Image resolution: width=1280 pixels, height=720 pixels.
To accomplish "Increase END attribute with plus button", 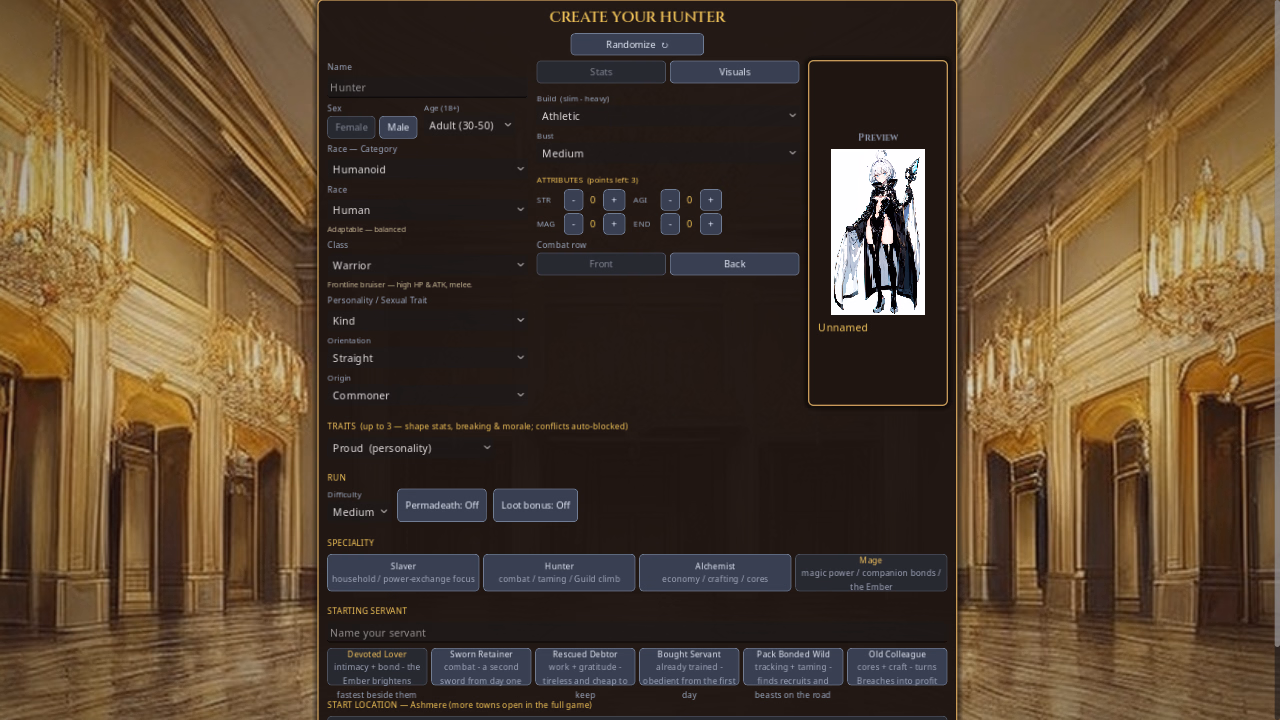I will pyautogui.click(x=710, y=224).
